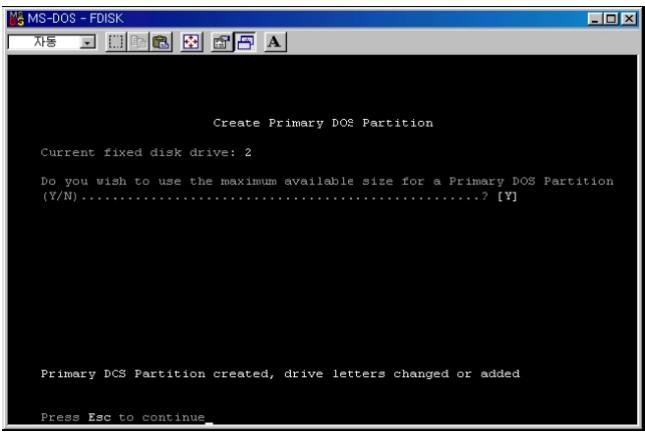This screenshot has height=434, width=645.
Task: Toggle Full screen mode icon
Action: click(191, 42)
